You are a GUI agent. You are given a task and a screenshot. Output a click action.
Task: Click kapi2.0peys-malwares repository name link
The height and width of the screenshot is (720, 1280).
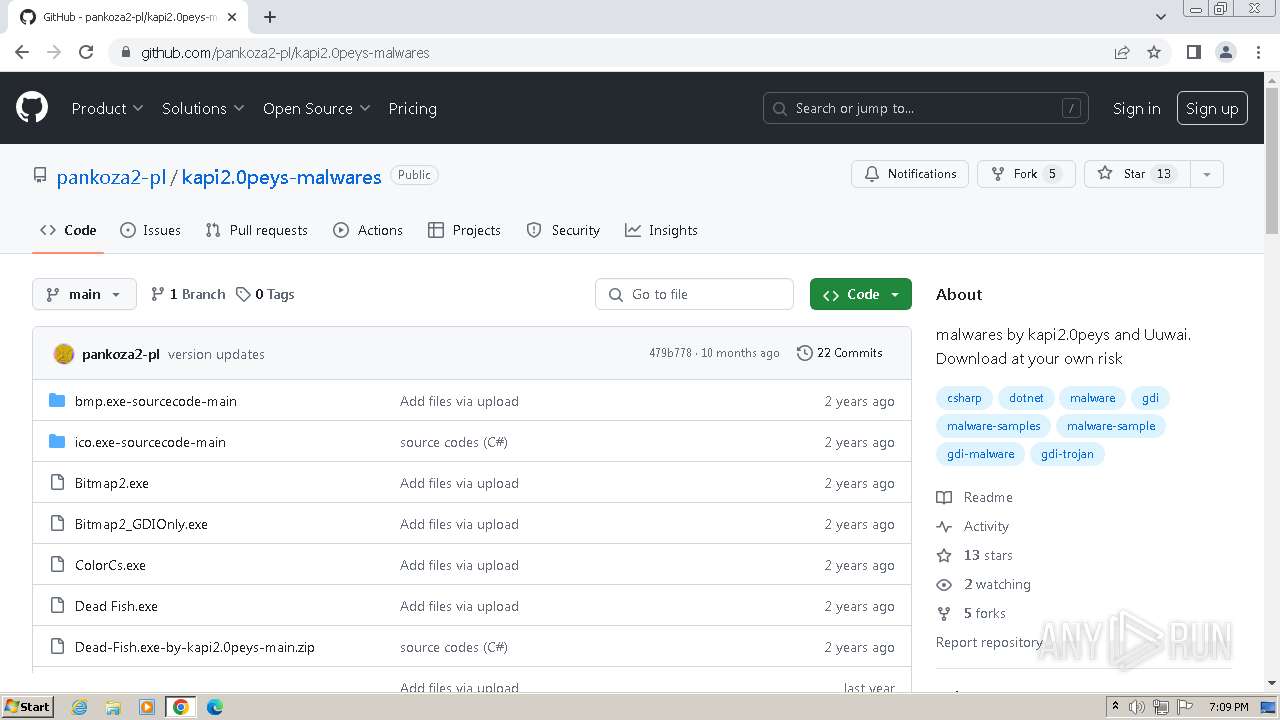pos(281,177)
